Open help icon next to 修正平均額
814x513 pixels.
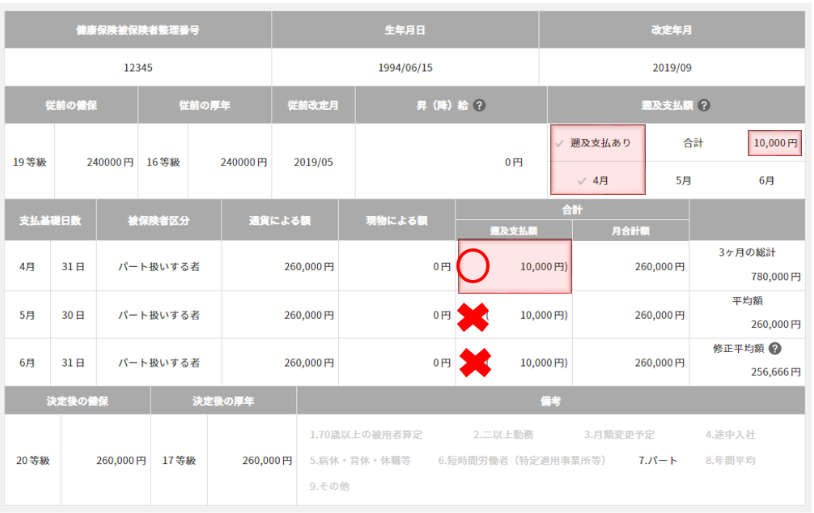coord(775,349)
